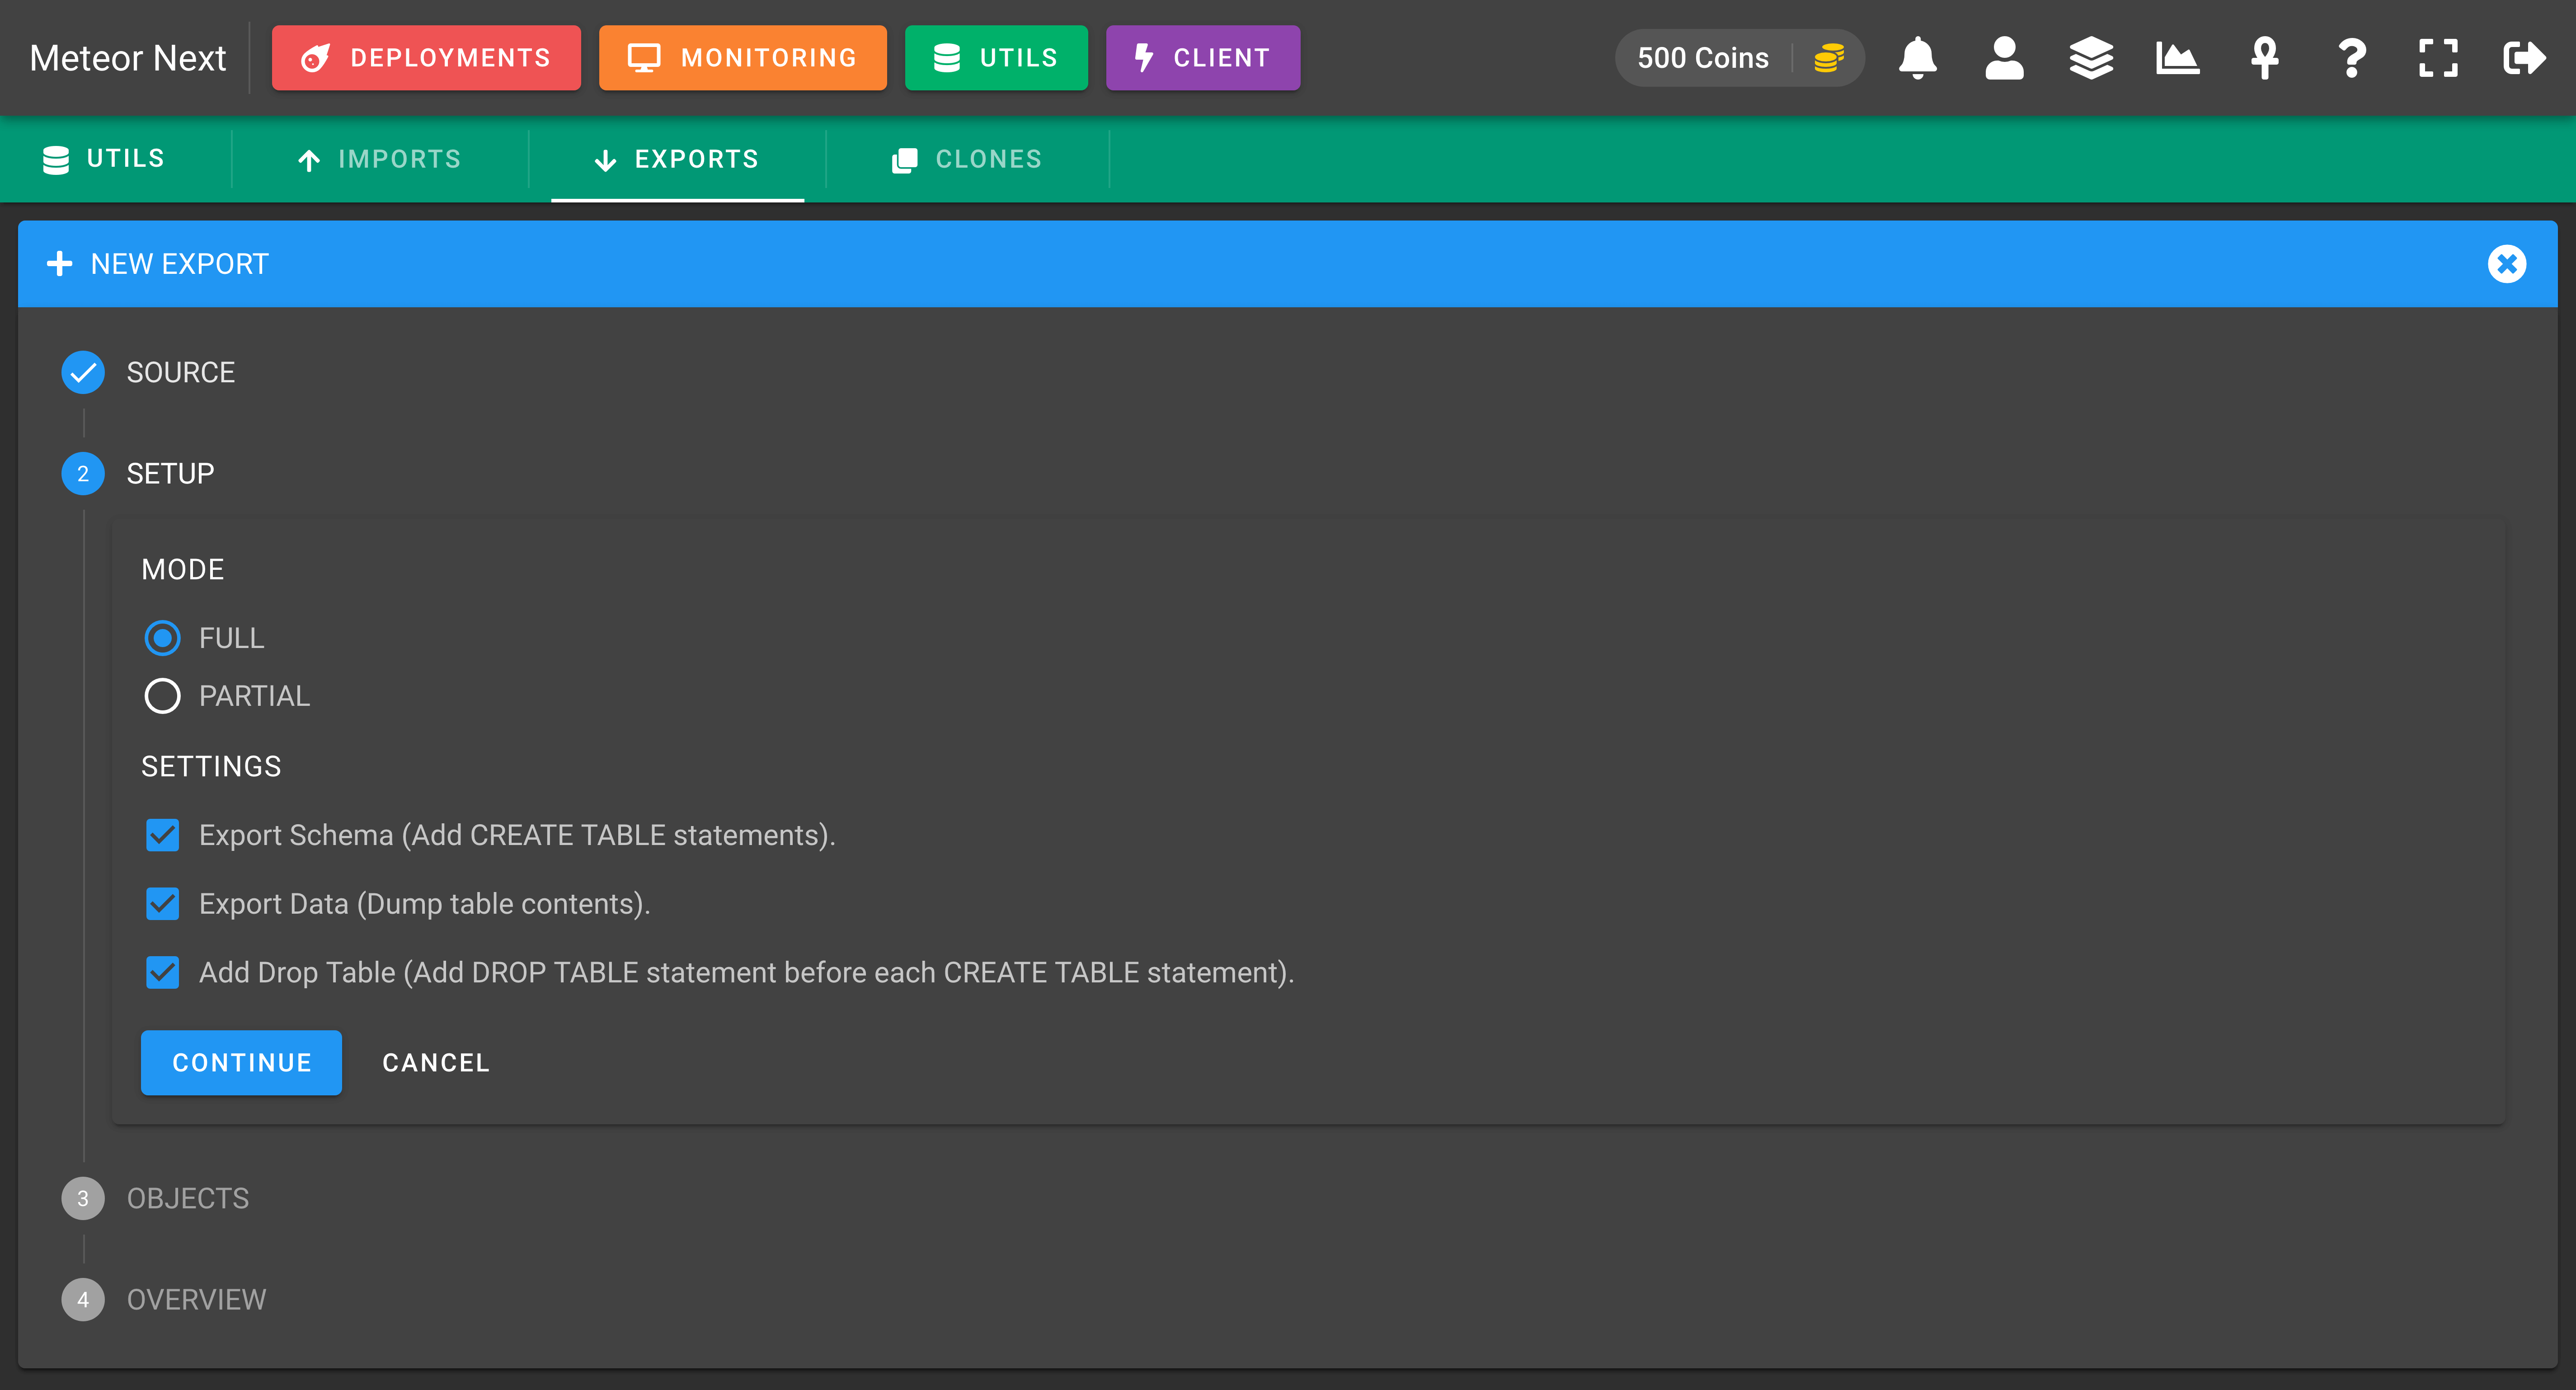The image size is (2576, 1390).
Task: Open the user account icon
Action: click(x=2004, y=58)
